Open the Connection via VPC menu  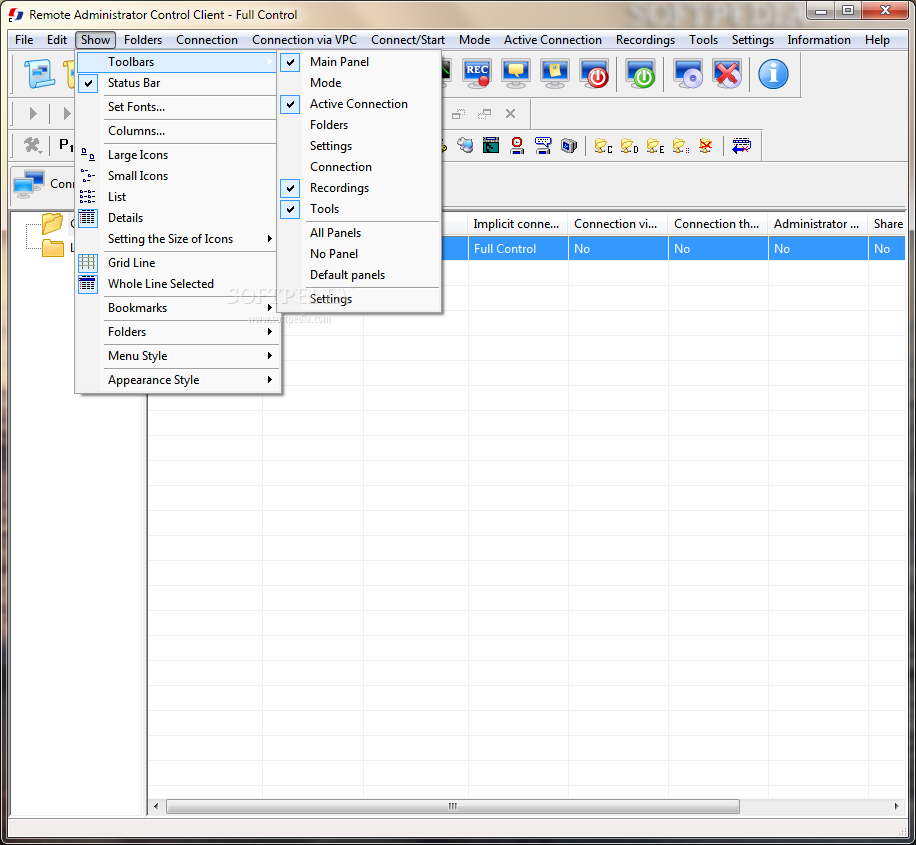304,40
